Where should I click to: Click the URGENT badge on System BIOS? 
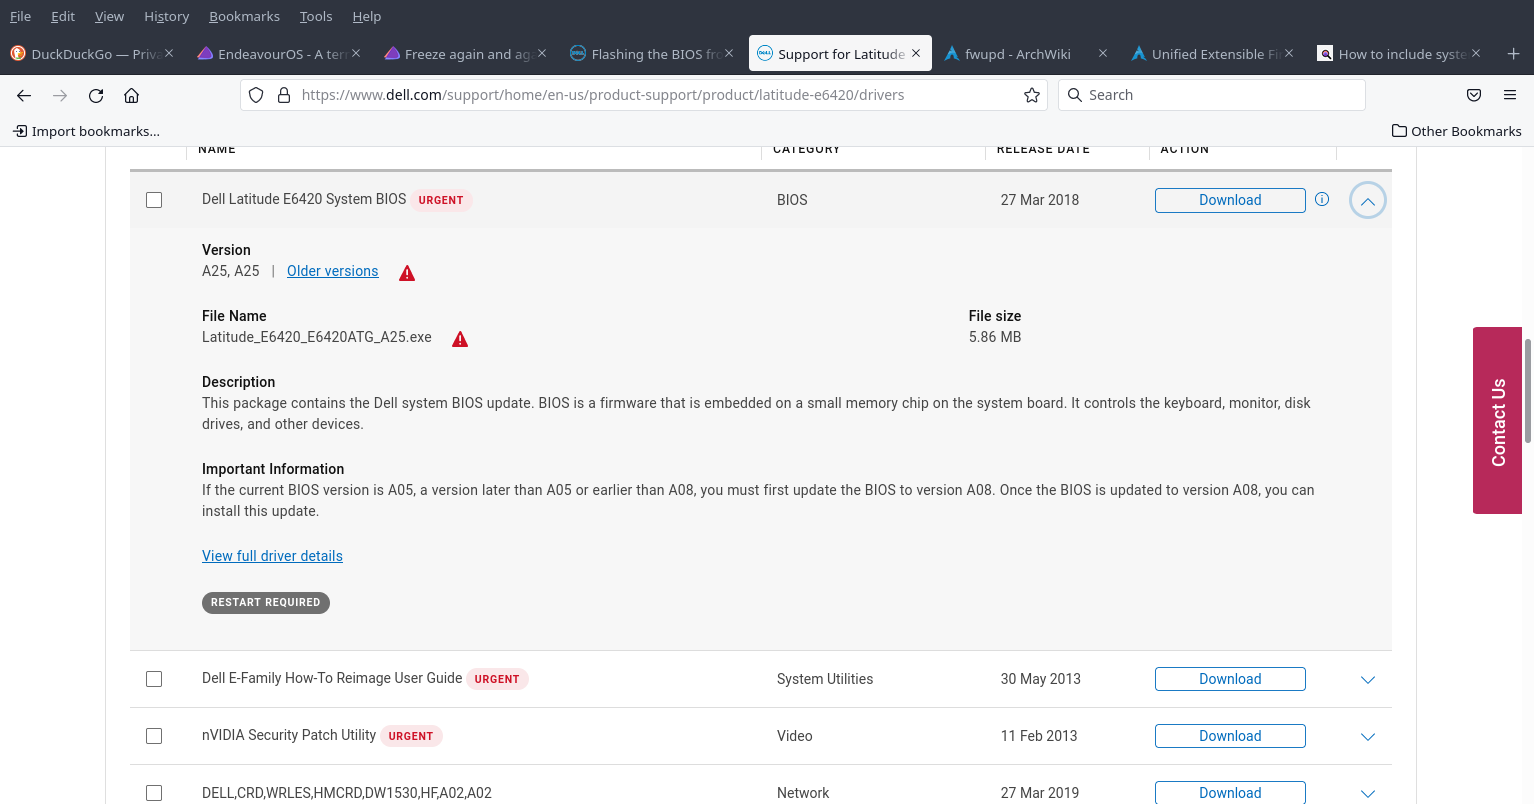tap(441, 200)
